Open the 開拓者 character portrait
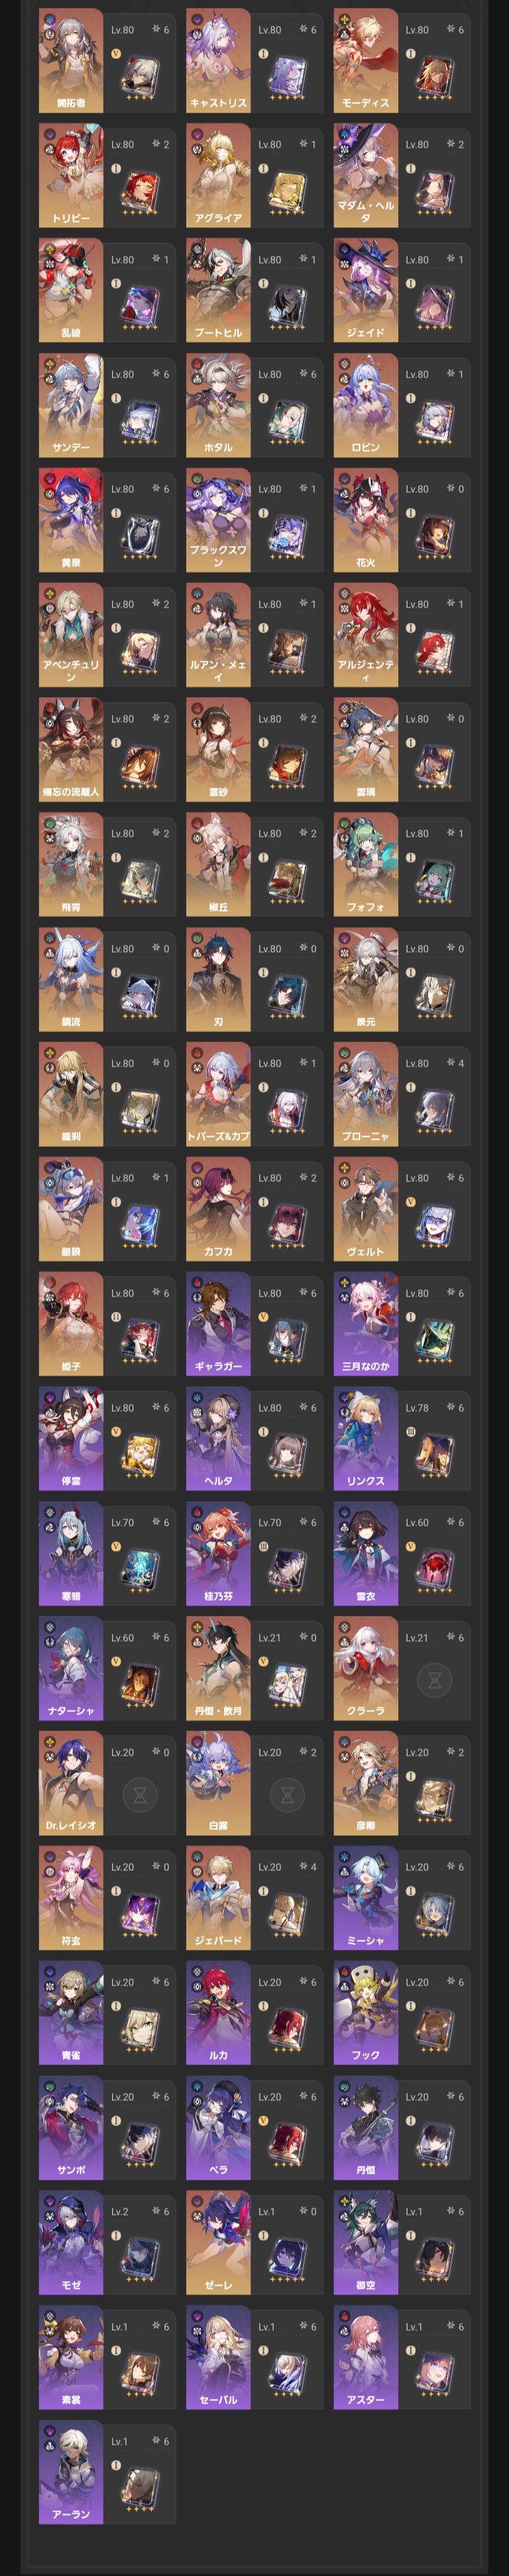Screen dimensions: 509x2576 coord(71,60)
